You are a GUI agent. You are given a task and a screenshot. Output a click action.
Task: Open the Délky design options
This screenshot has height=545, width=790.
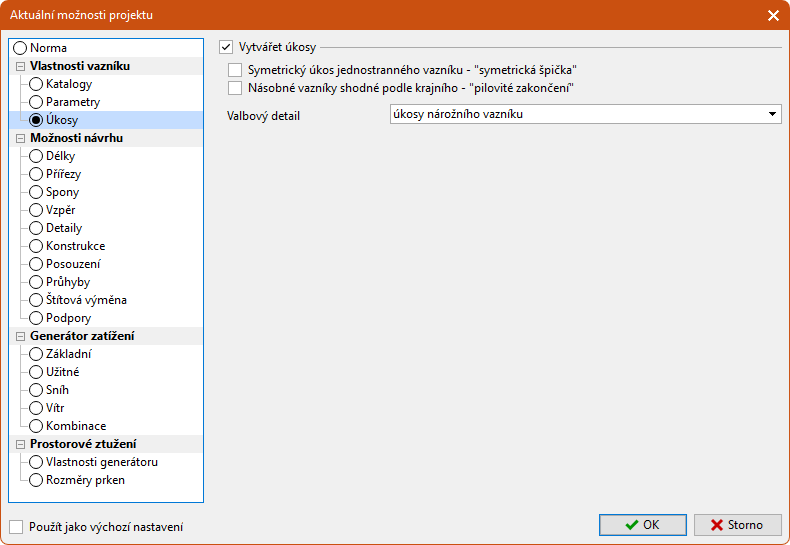tap(60, 156)
